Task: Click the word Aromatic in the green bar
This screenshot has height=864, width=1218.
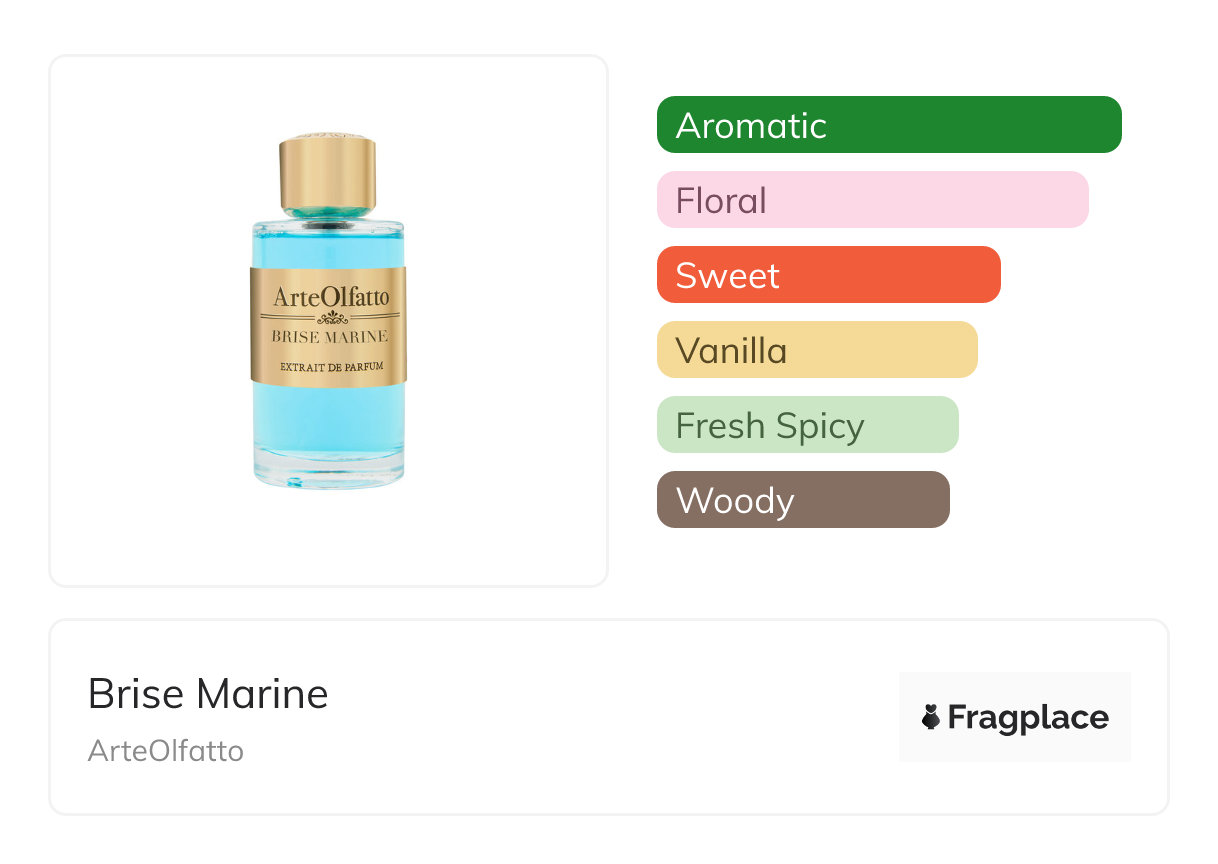Action: pyautogui.click(x=751, y=126)
